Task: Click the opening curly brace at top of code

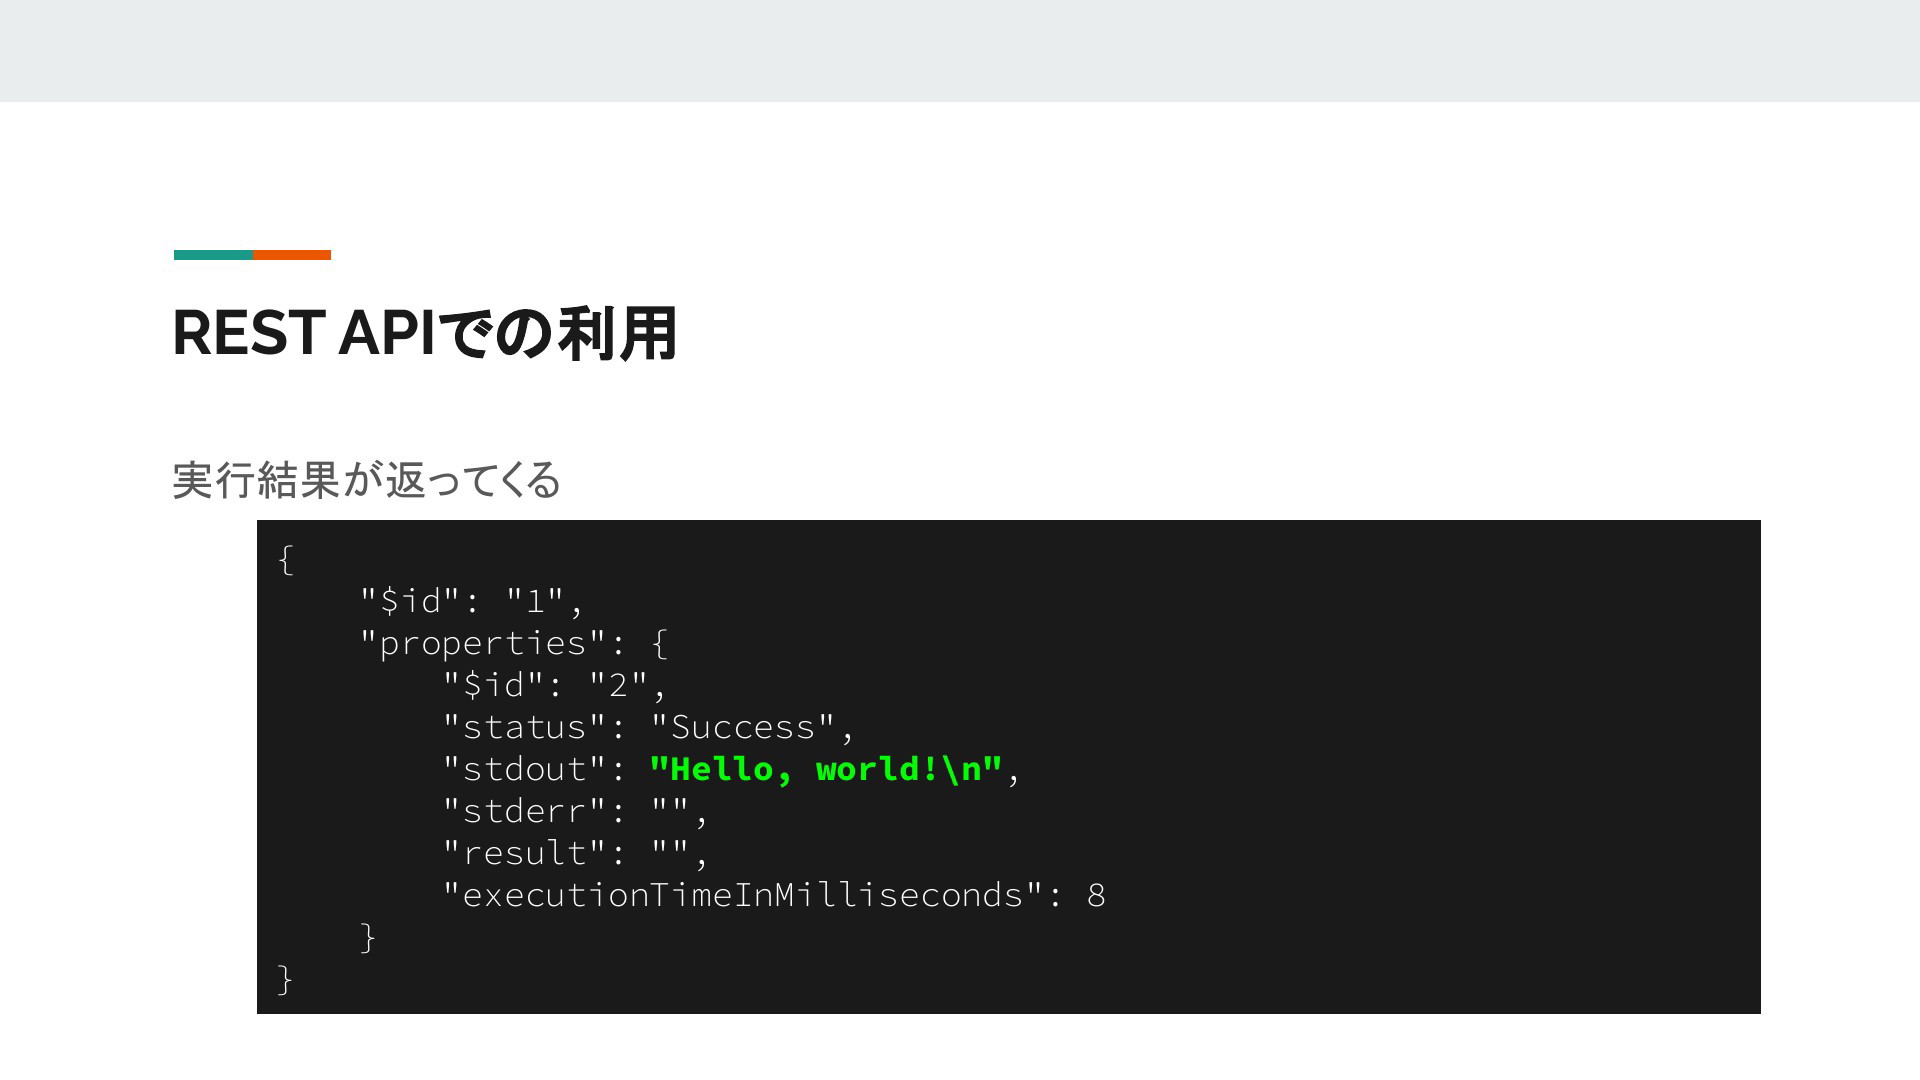Action: coord(286,559)
